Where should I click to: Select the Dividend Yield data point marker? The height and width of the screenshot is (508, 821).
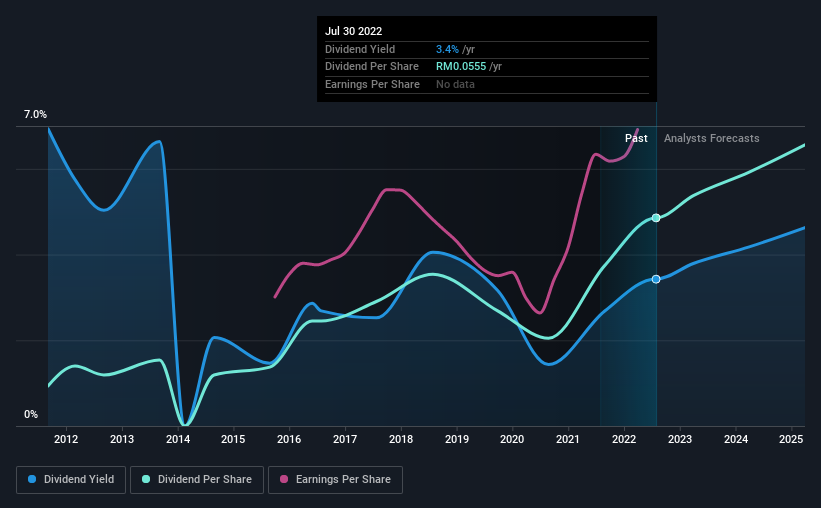pos(656,279)
